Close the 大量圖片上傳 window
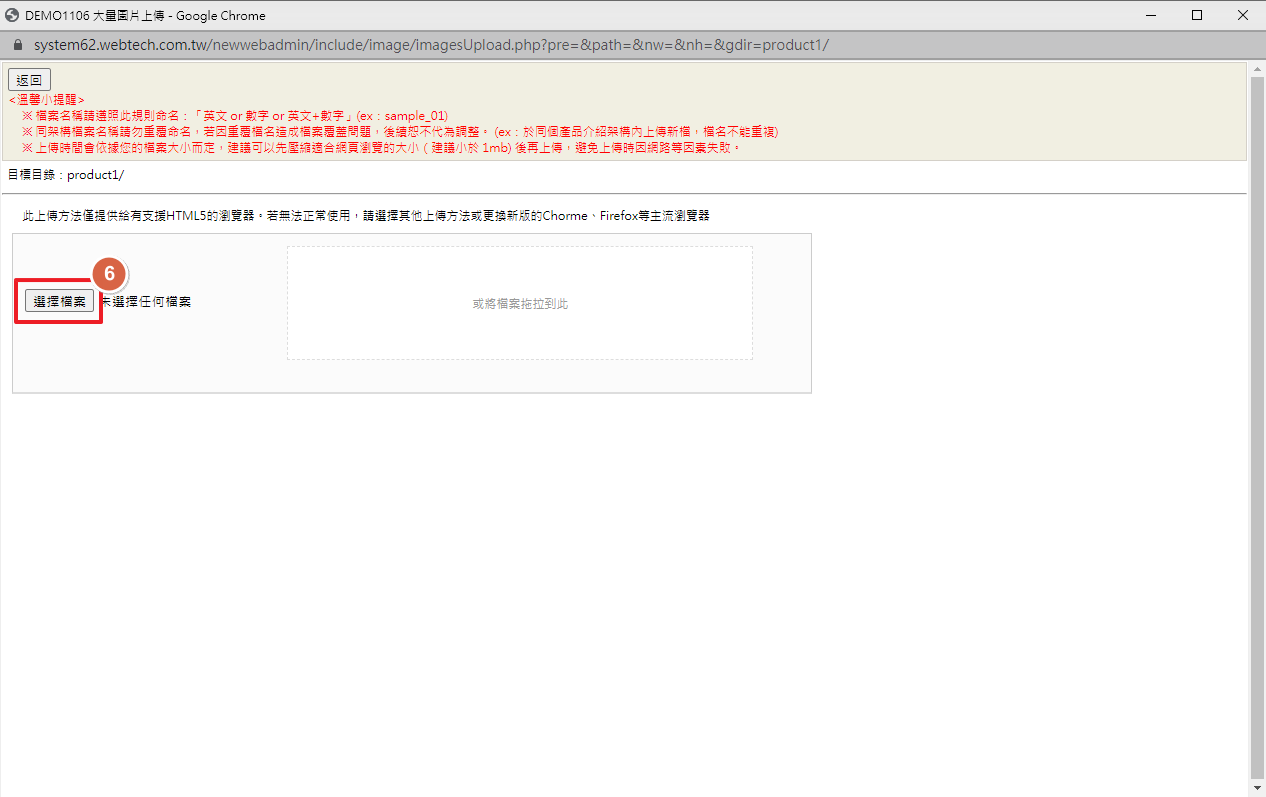Viewport: 1266px width, 797px height. click(x=1243, y=15)
